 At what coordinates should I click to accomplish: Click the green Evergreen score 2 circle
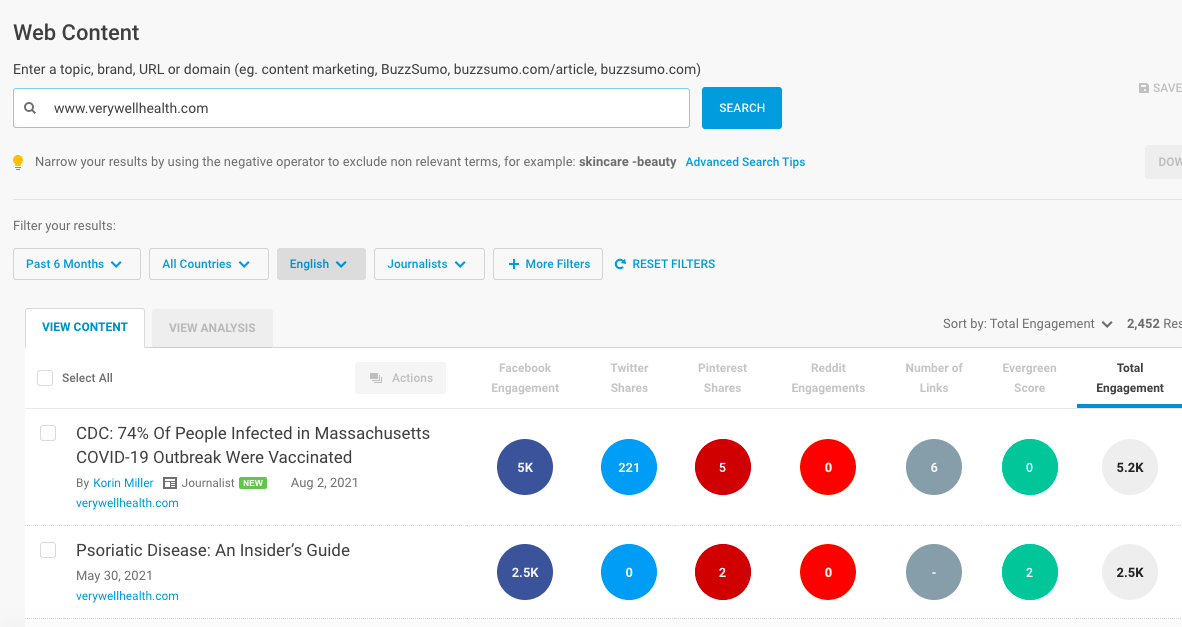point(1029,573)
